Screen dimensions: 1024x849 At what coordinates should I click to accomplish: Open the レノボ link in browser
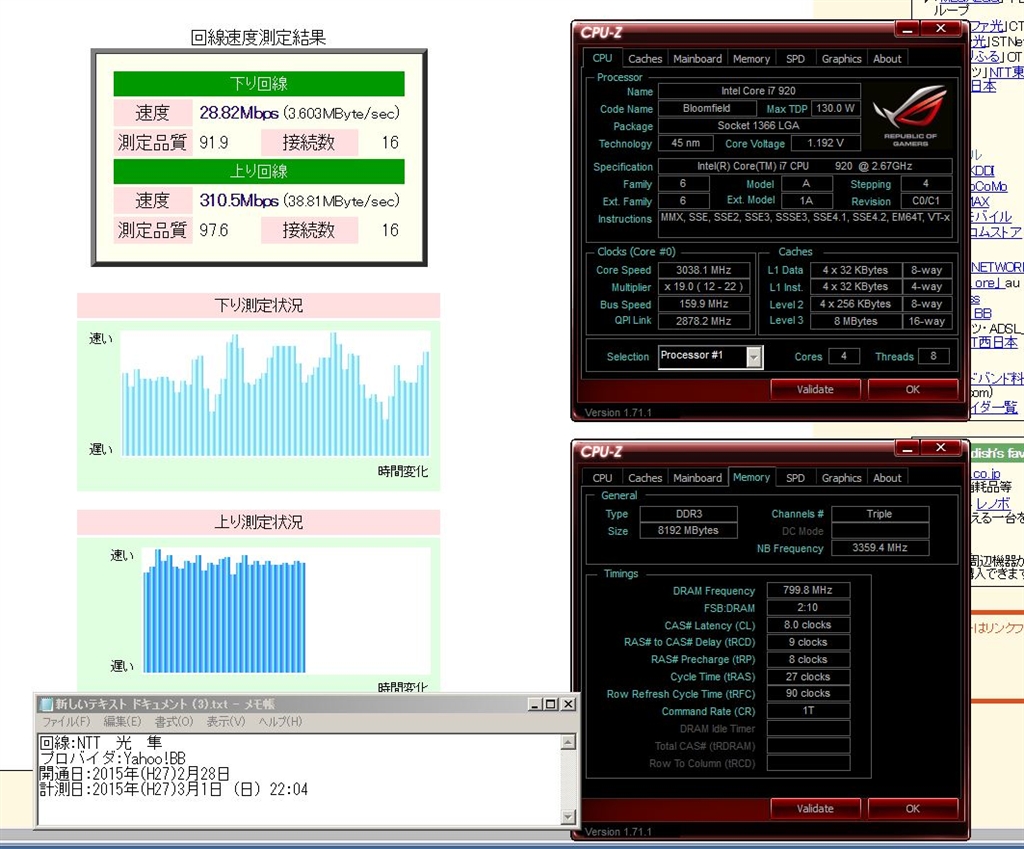[x=993, y=504]
